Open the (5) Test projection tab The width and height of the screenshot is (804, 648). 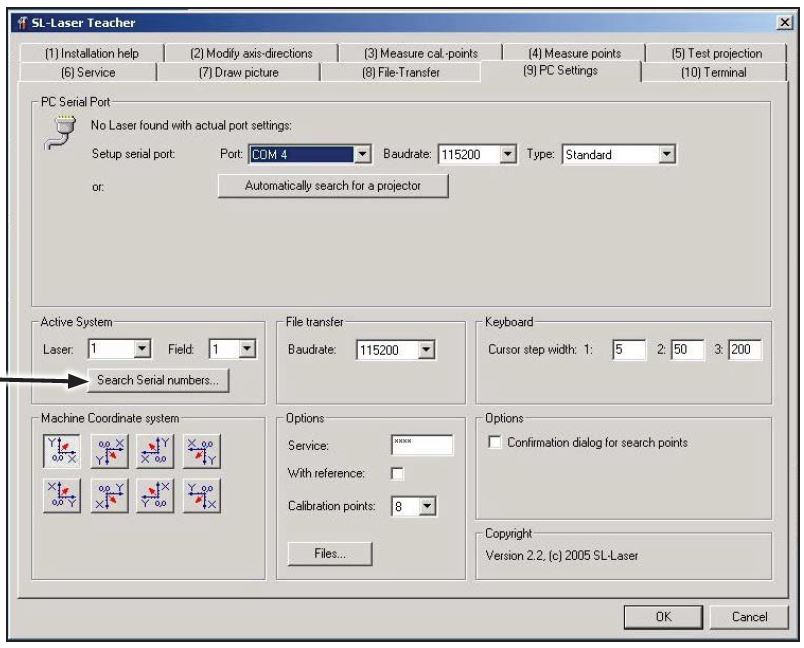point(716,53)
